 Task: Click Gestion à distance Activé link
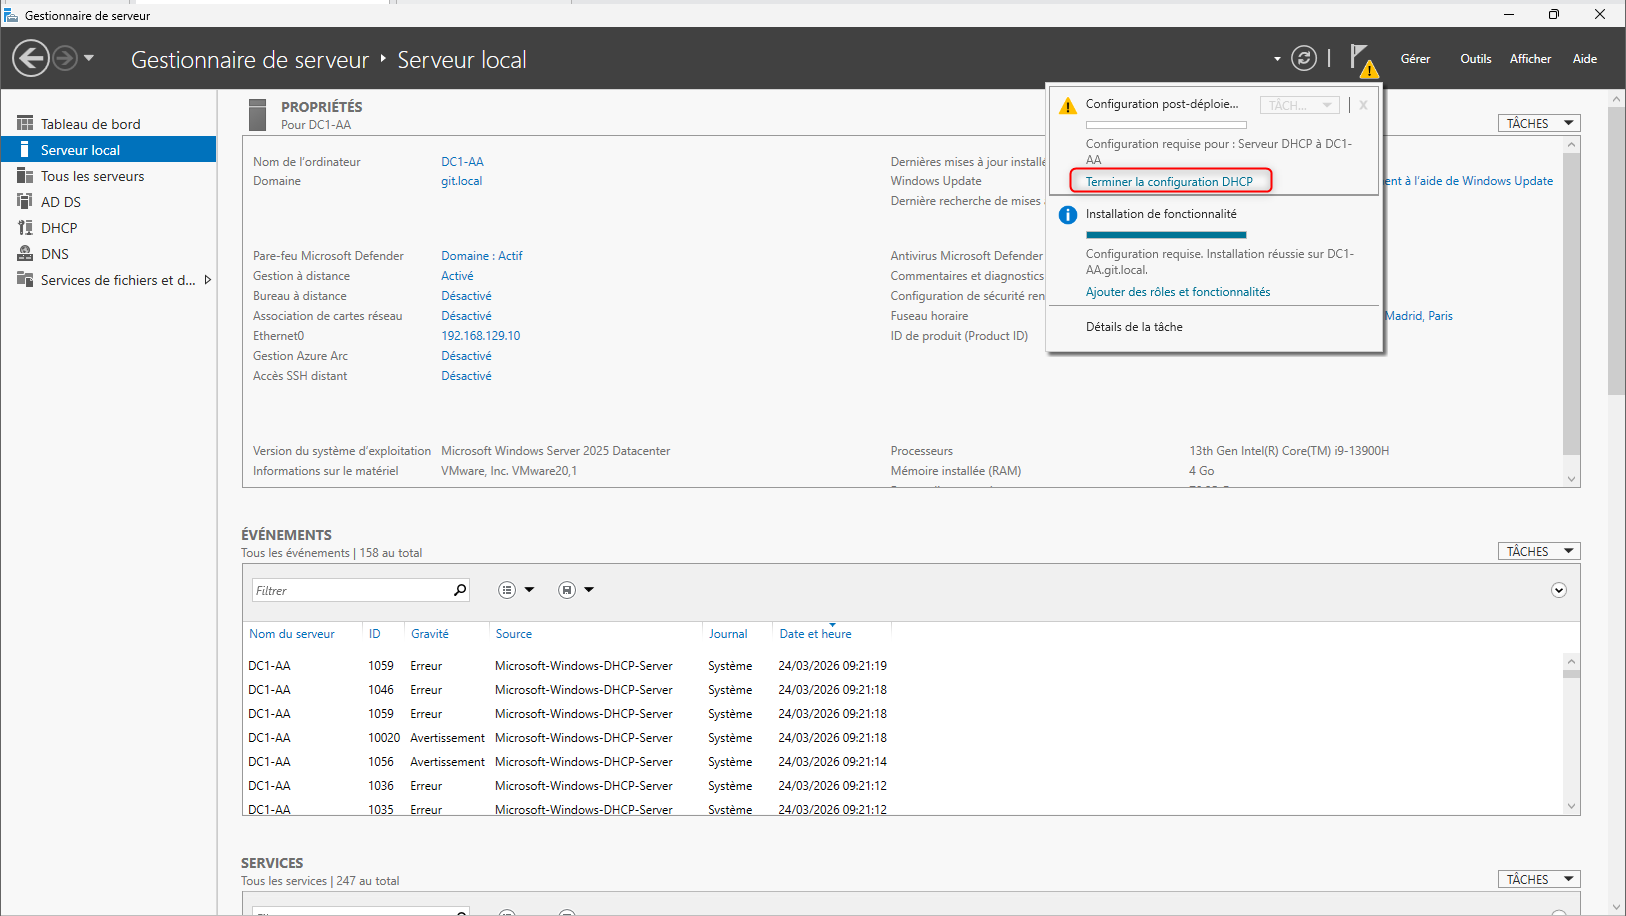tap(457, 276)
